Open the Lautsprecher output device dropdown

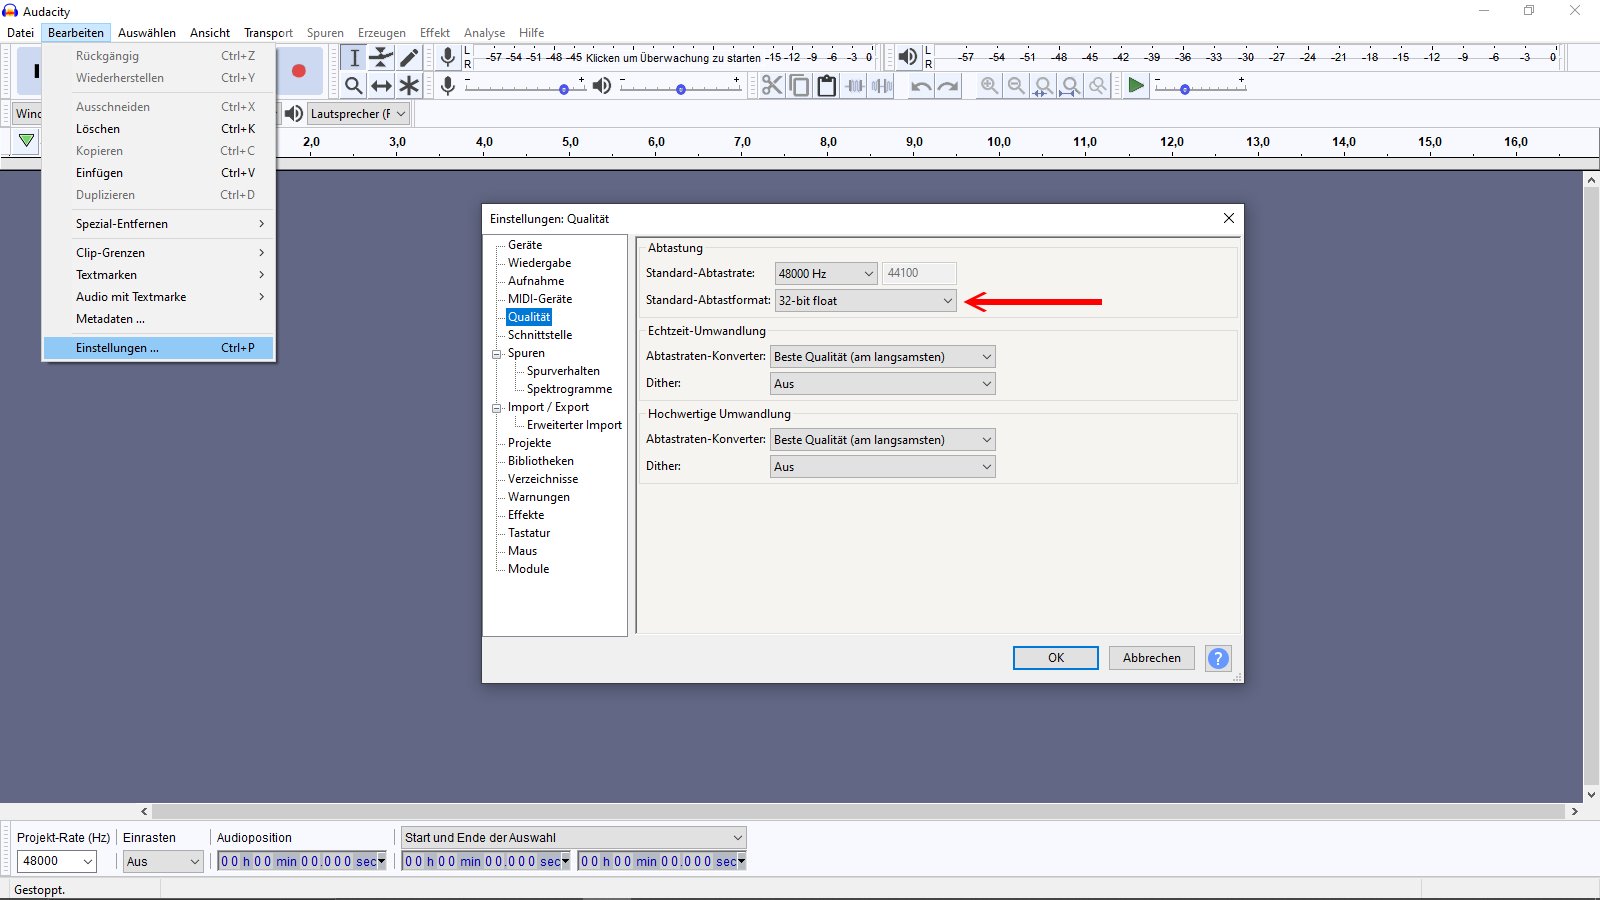point(358,113)
